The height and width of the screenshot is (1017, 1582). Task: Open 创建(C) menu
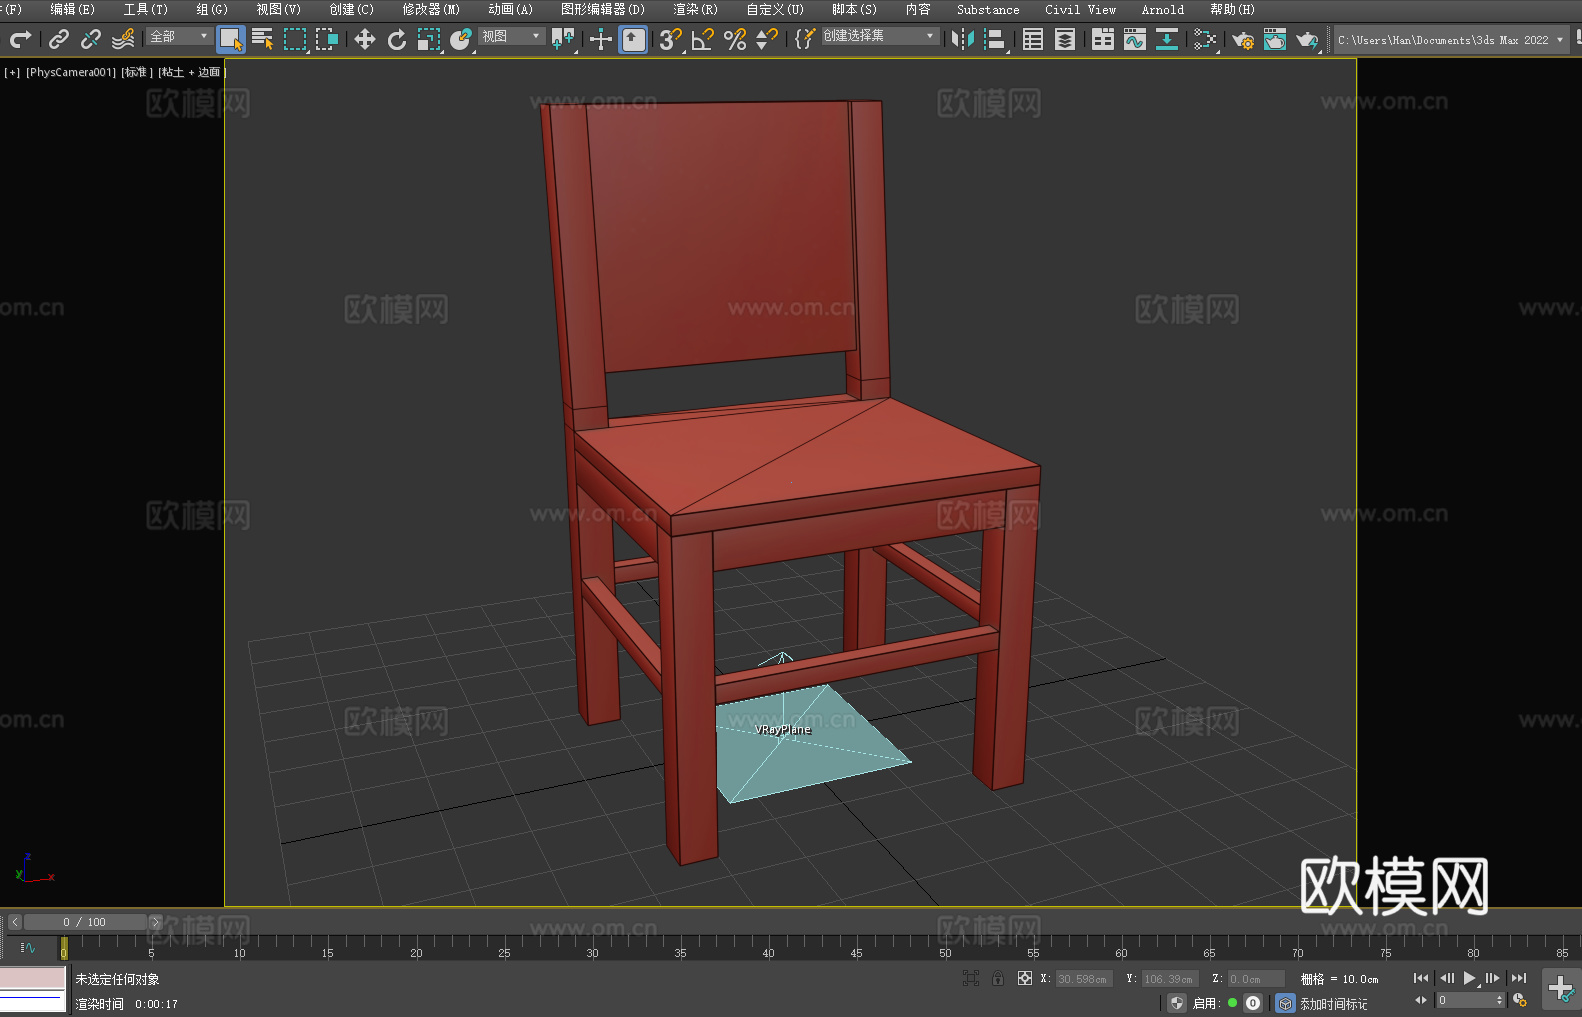351,9
